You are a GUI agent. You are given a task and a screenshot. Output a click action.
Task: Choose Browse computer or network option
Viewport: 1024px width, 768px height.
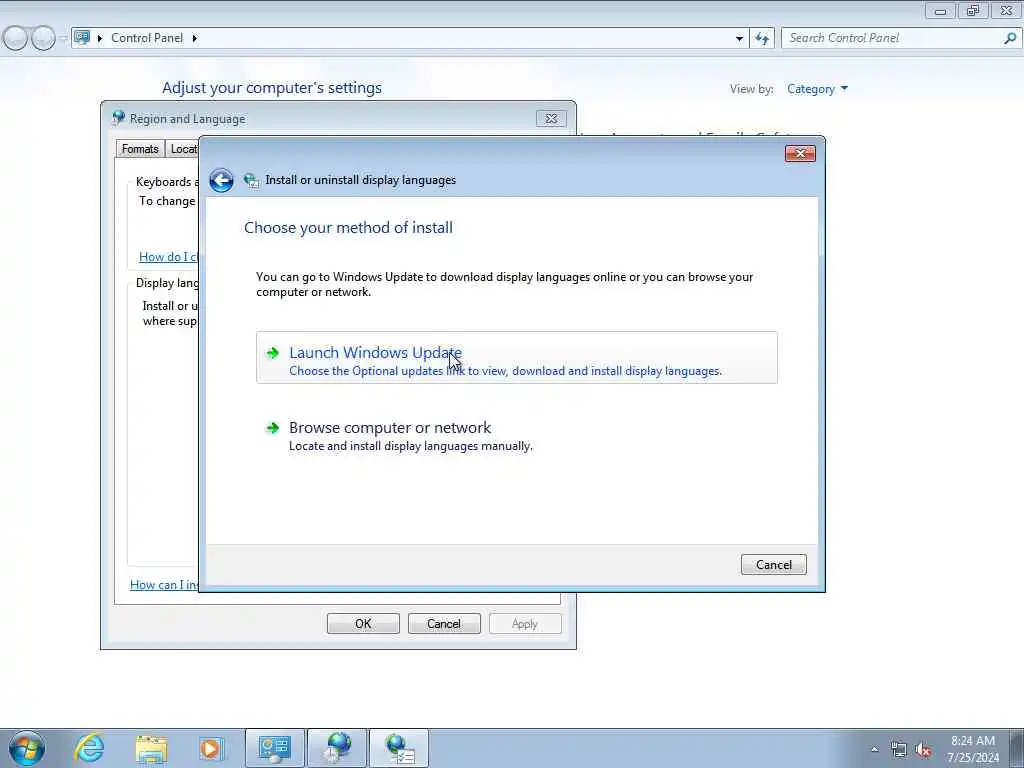517,435
